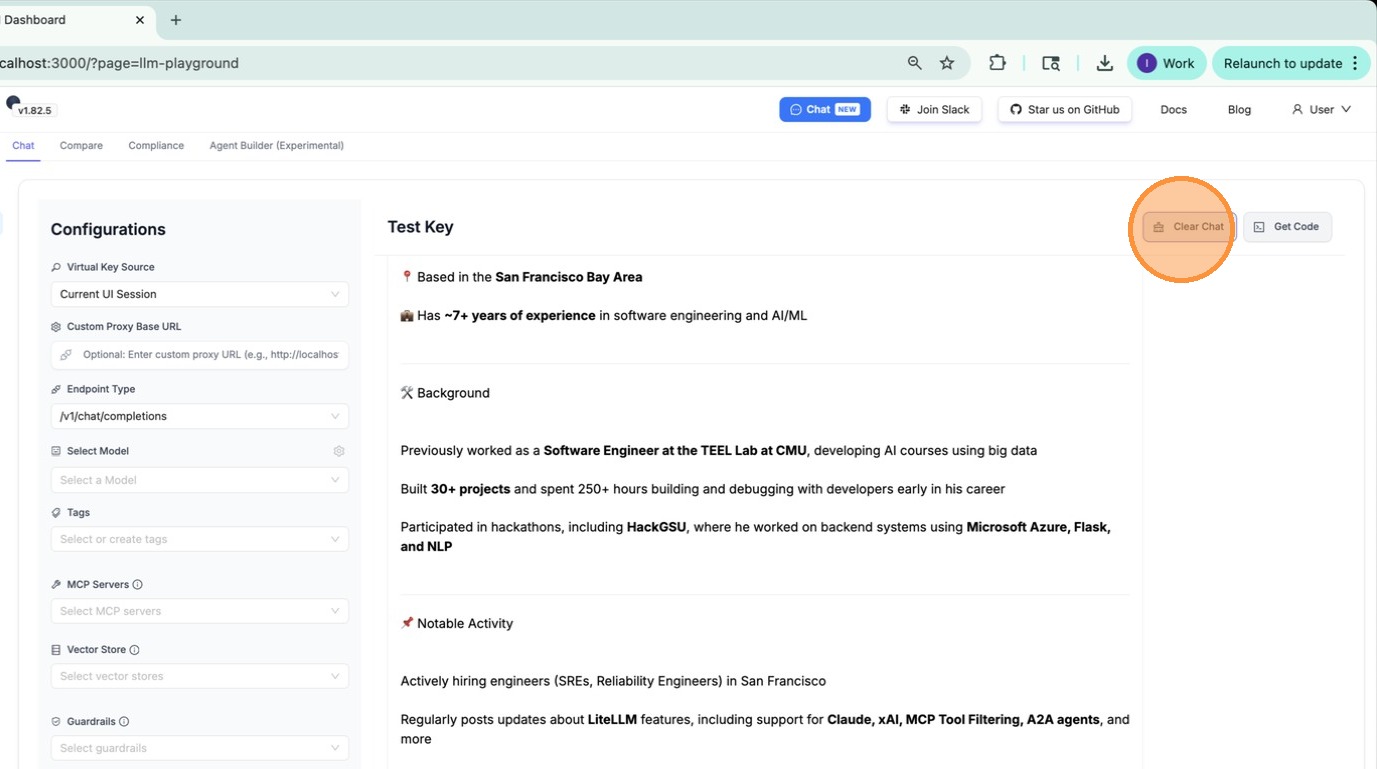Open the Select a Model dropdown
The height and width of the screenshot is (769, 1377).
click(199, 480)
